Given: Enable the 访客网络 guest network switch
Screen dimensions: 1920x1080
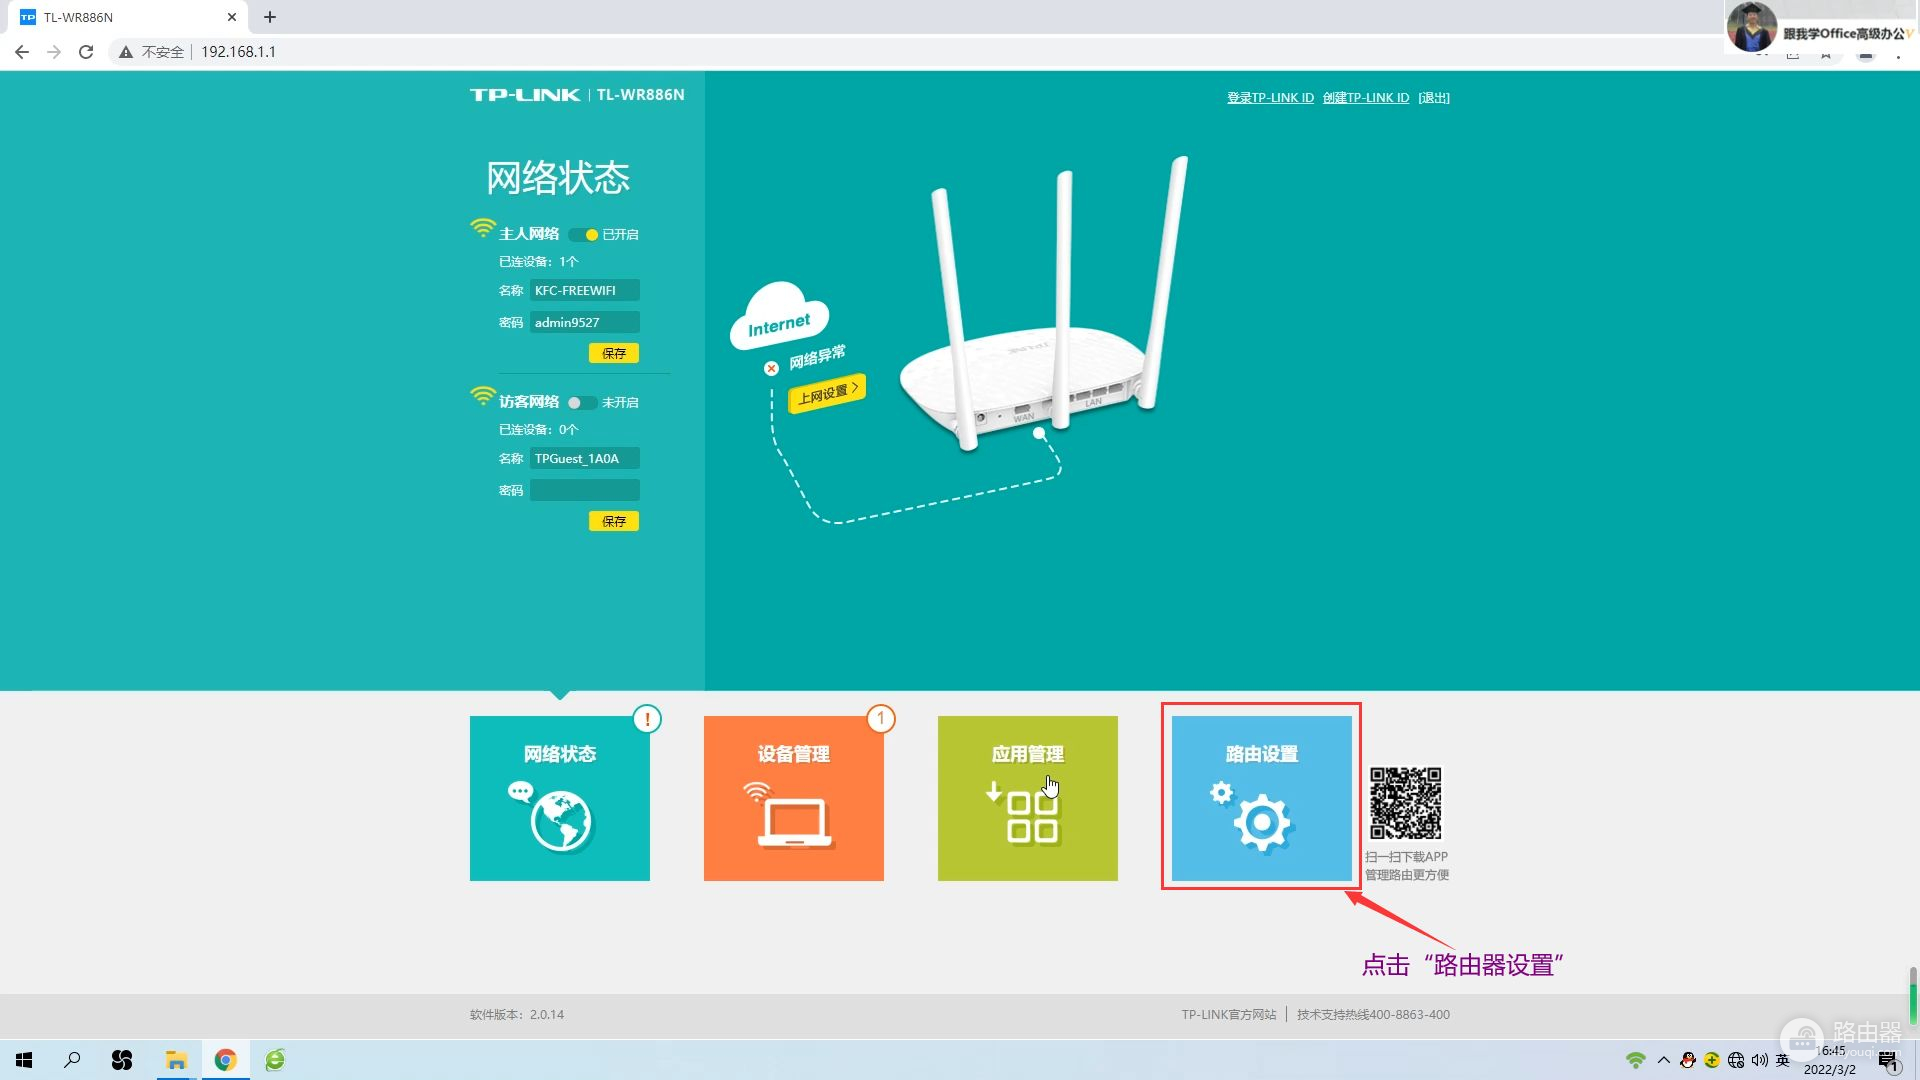Looking at the screenshot, I should tap(582, 403).
